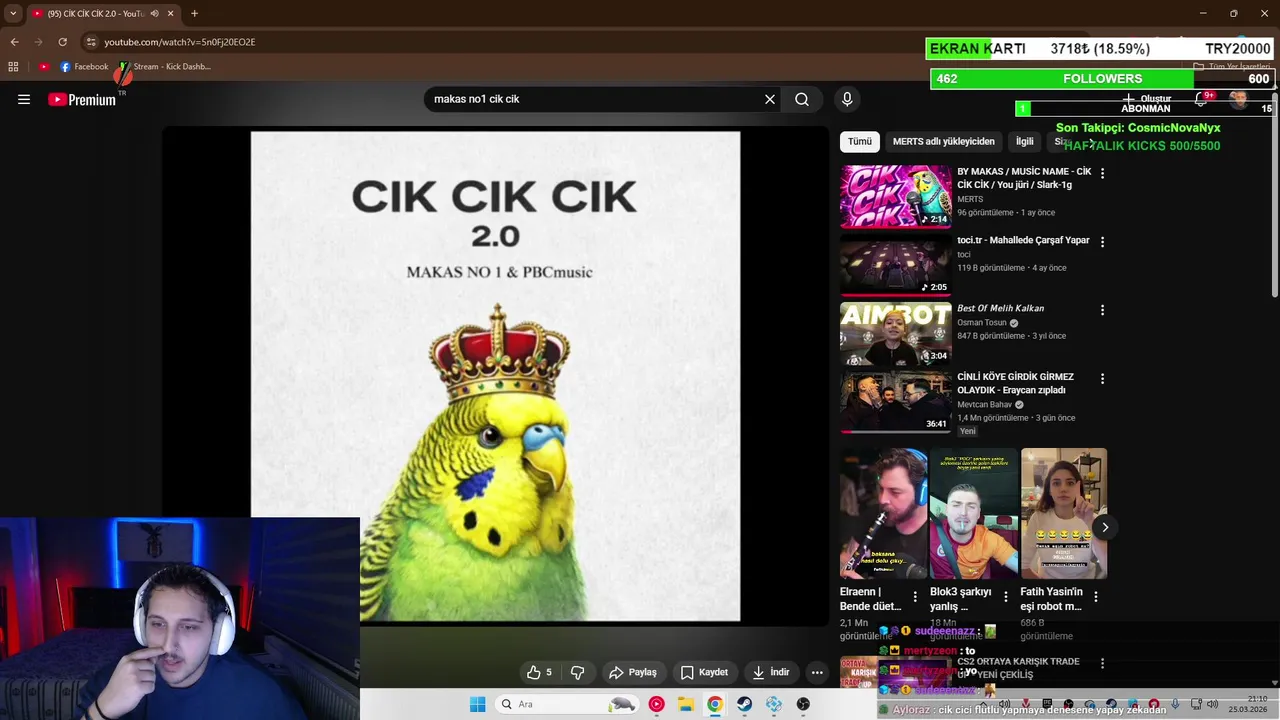Screen dimensions: 1280x720
Task: Open options for the Fatih Yasin'in Short
Action: [1096, 597]
